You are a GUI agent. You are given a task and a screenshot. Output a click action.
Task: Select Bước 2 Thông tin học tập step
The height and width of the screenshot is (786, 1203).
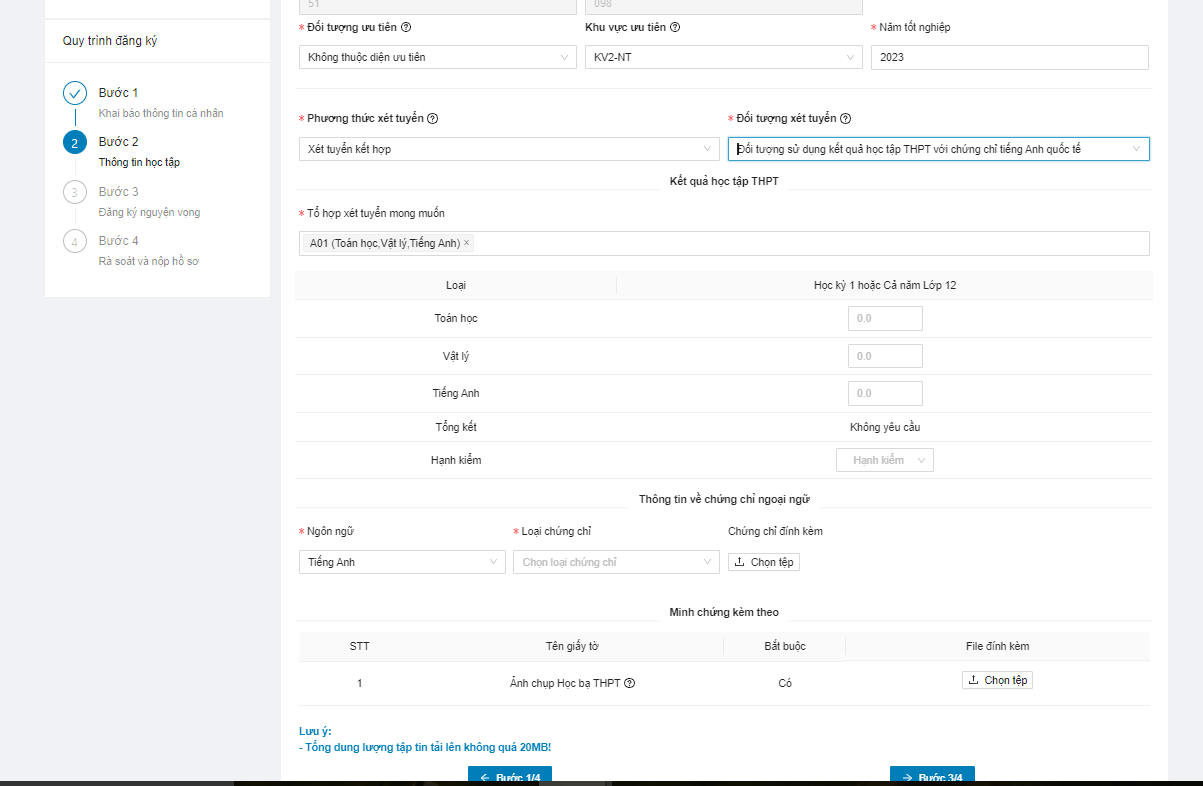pyautogui.click(x=118, y=142)
